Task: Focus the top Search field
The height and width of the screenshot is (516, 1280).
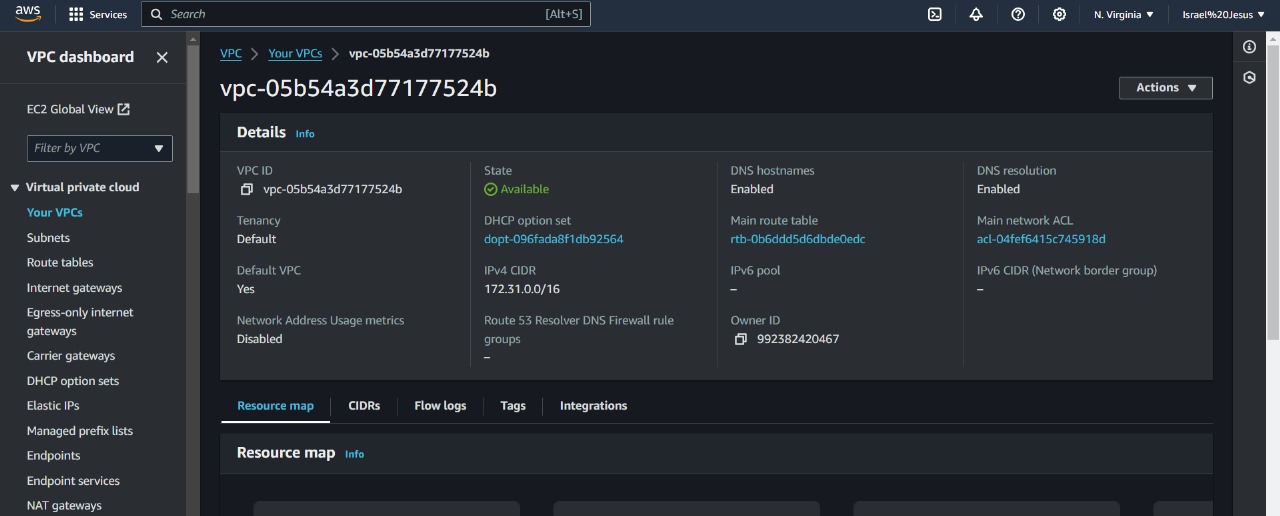Action: 366,14
